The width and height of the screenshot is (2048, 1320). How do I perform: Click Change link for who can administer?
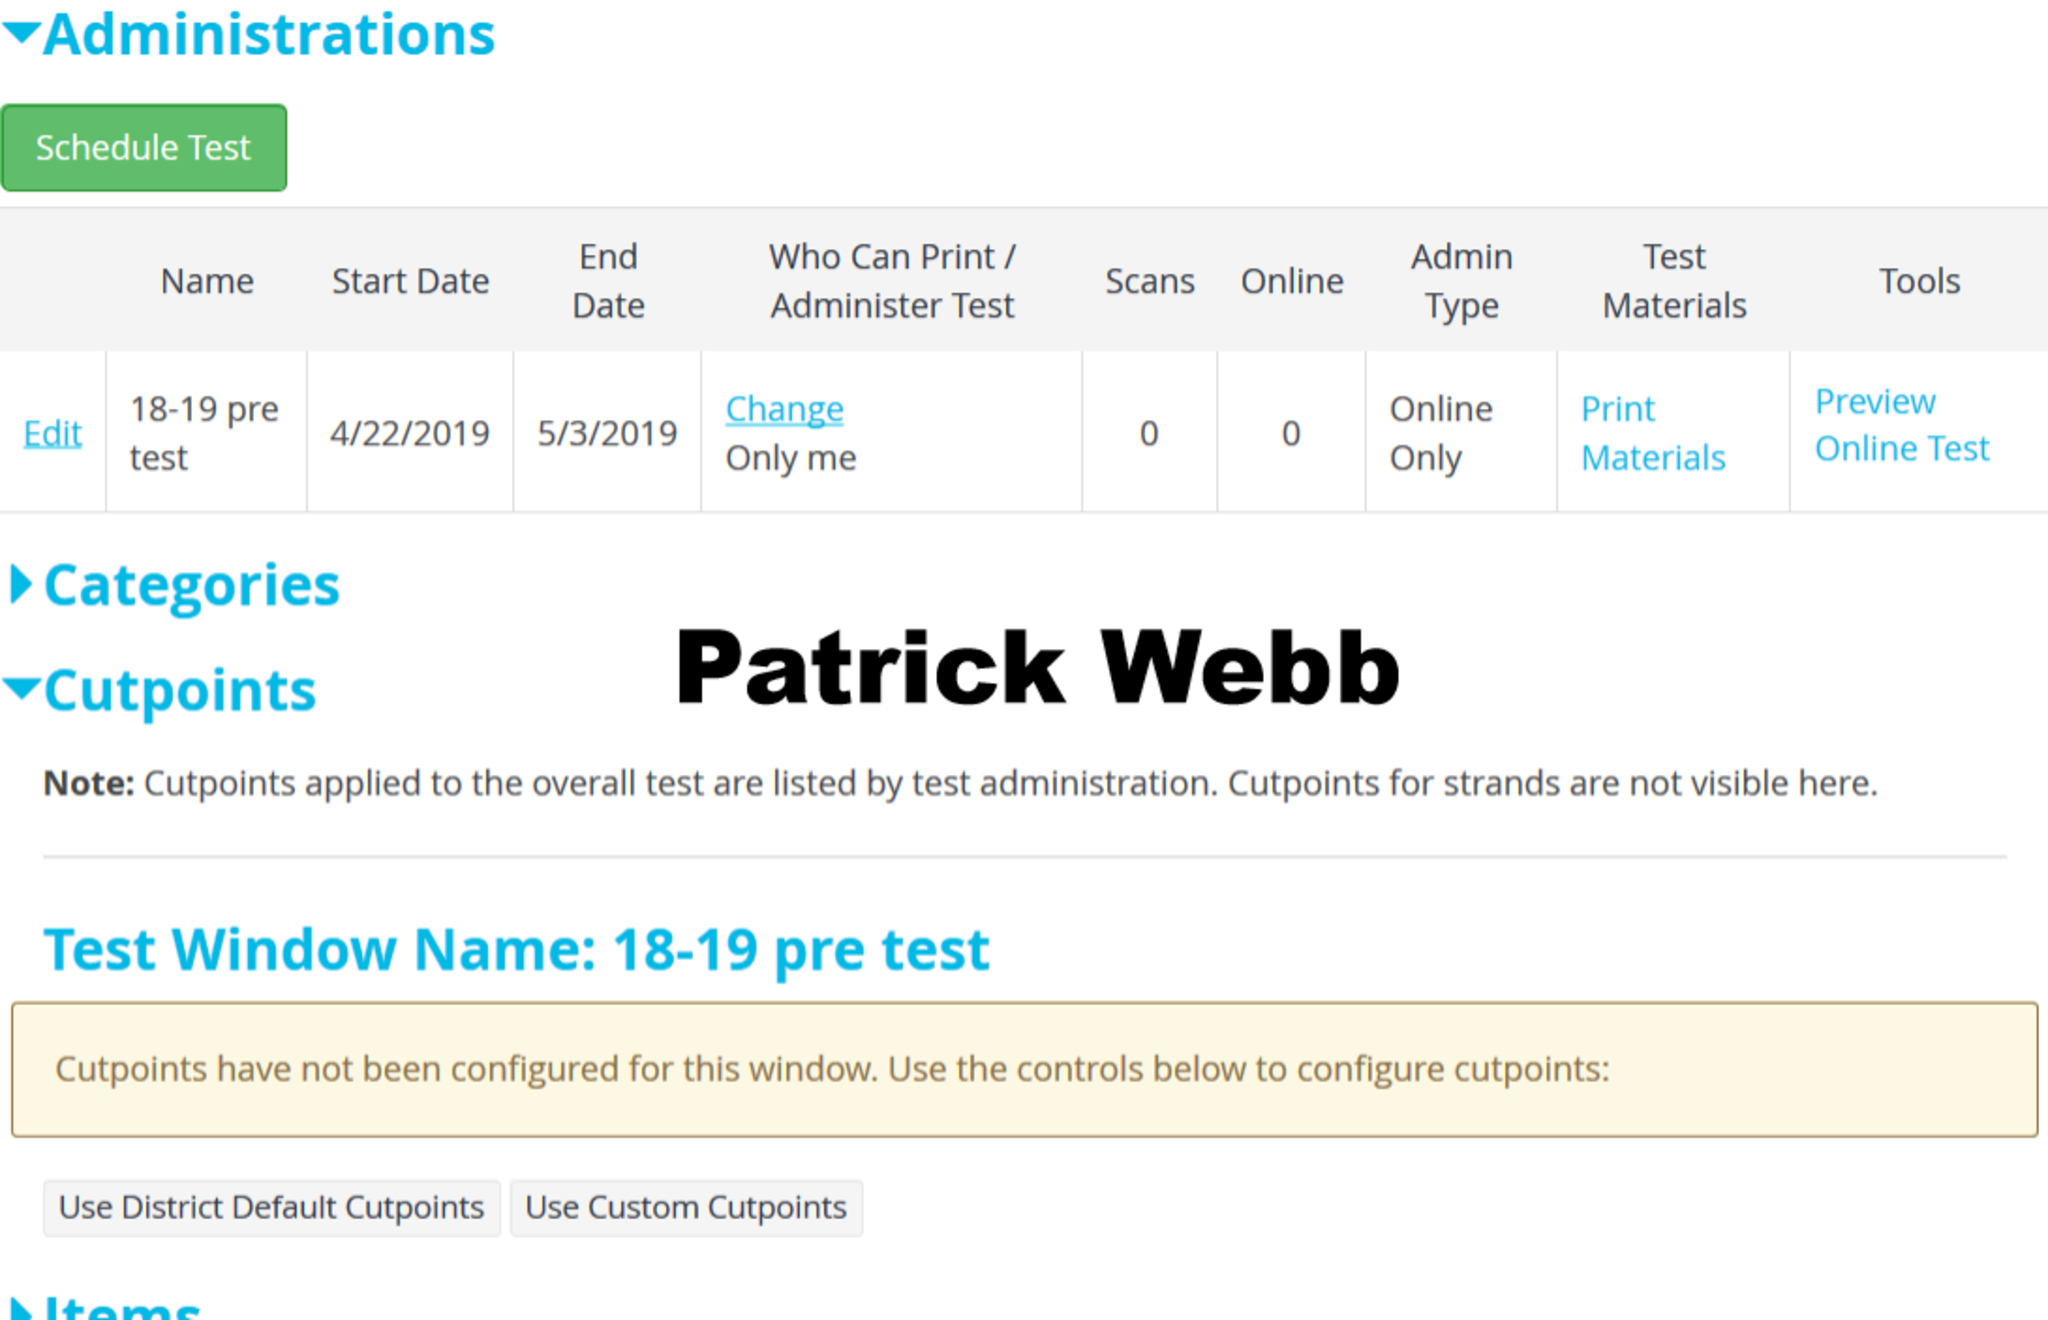(784, 409)
